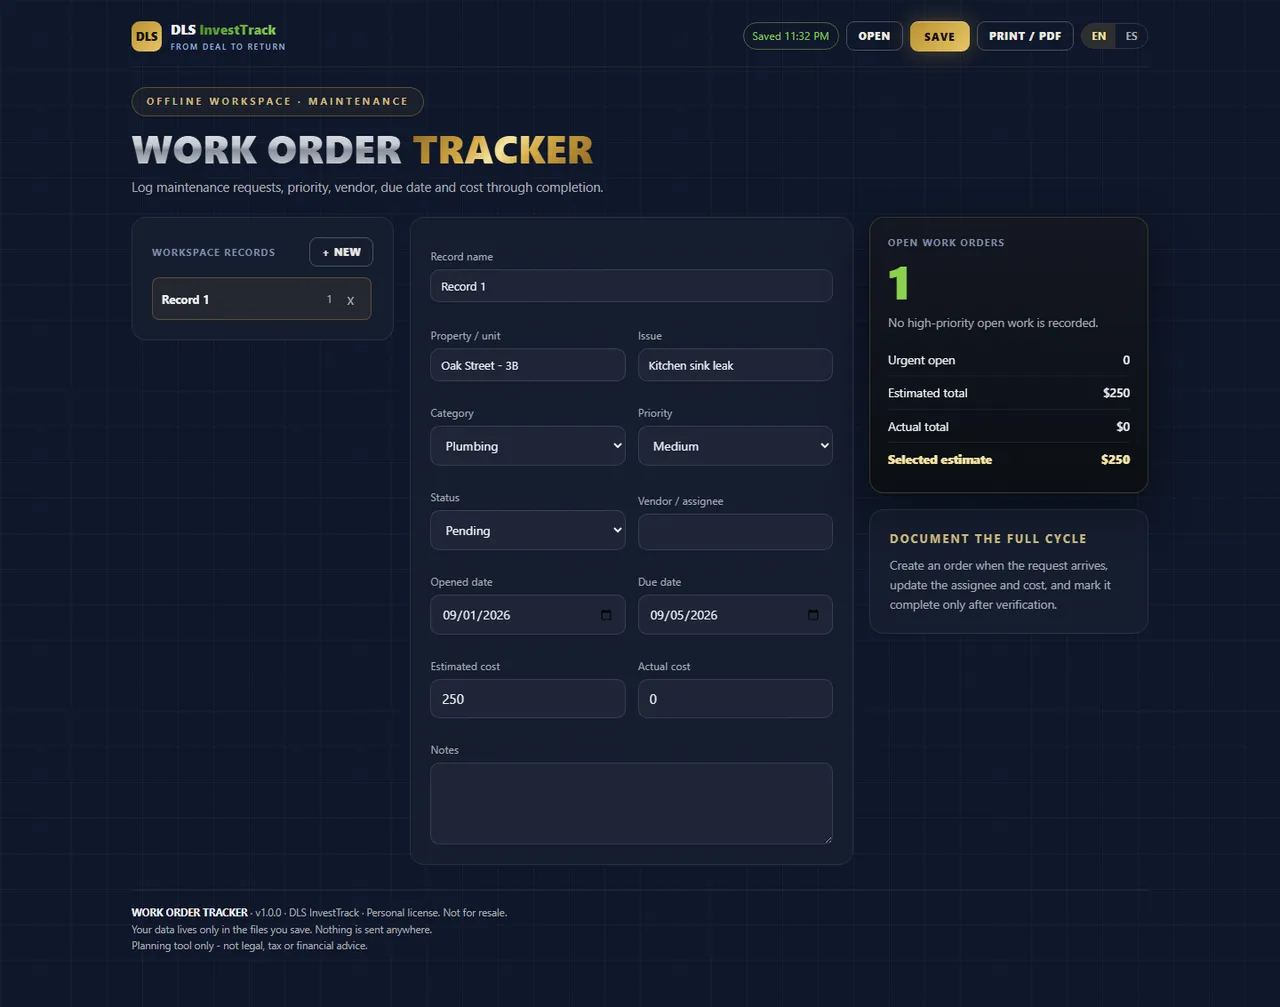
Task: Remove Record 1 with the x icon
Action: tap(350, 300)
